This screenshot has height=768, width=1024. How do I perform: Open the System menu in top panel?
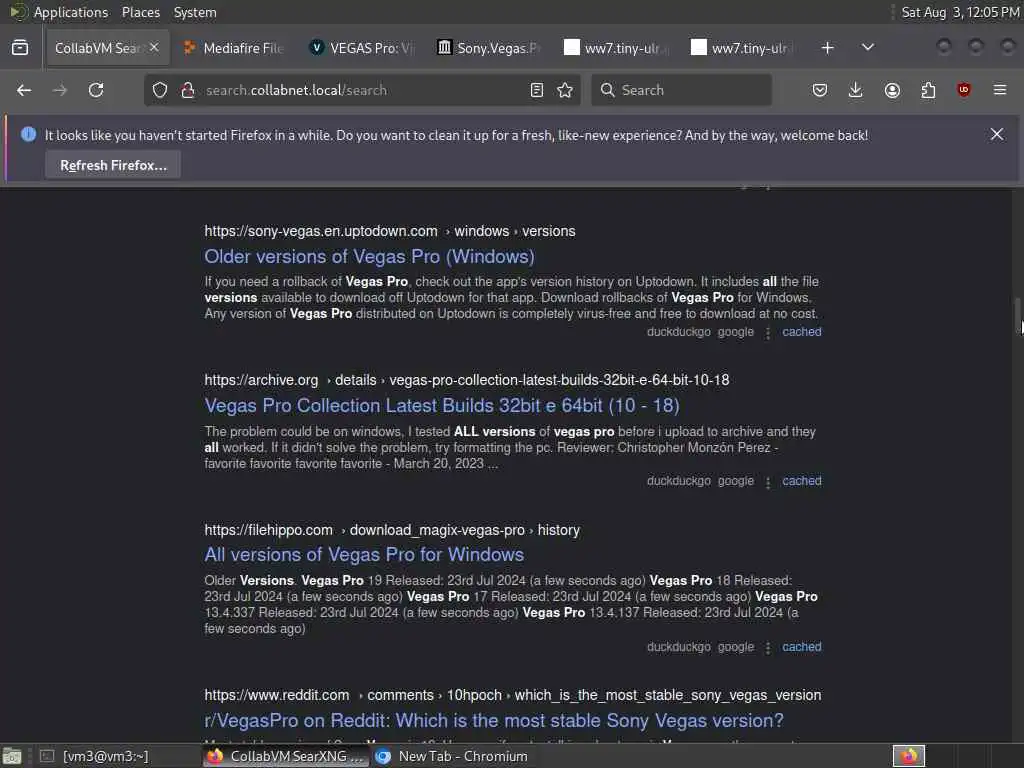195,12
